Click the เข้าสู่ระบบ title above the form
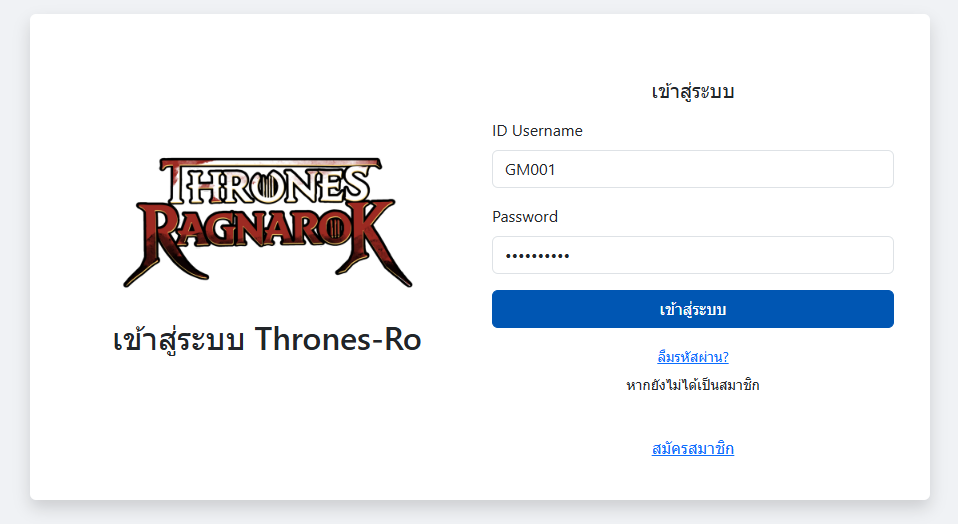The width and height of the screenshot is (958, 524). click(692, 92)
